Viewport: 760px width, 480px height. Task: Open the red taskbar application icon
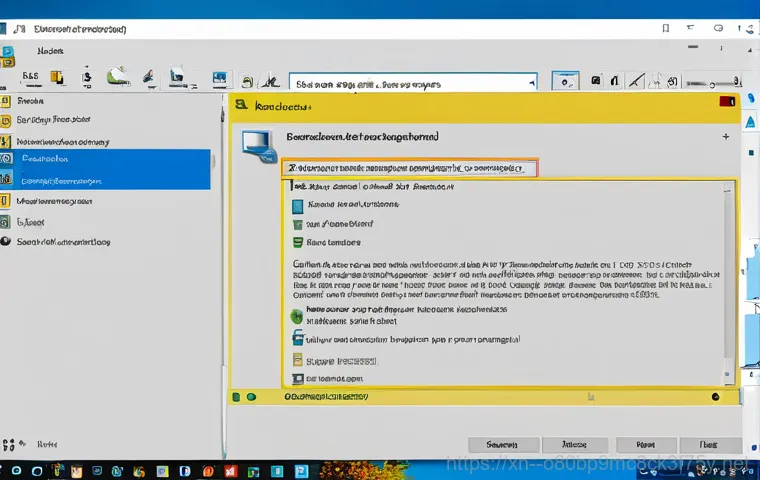point(231,471)
